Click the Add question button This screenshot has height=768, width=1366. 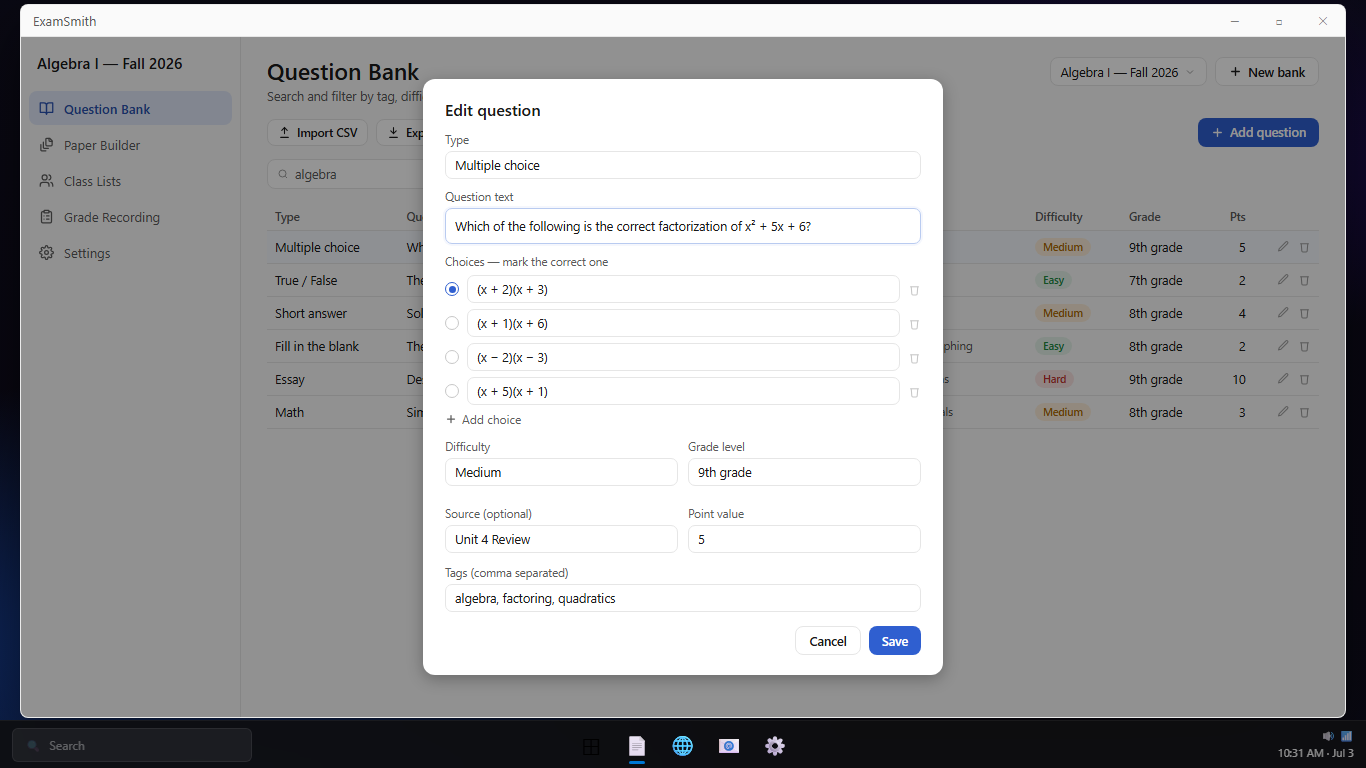[x=1258, y=132]
